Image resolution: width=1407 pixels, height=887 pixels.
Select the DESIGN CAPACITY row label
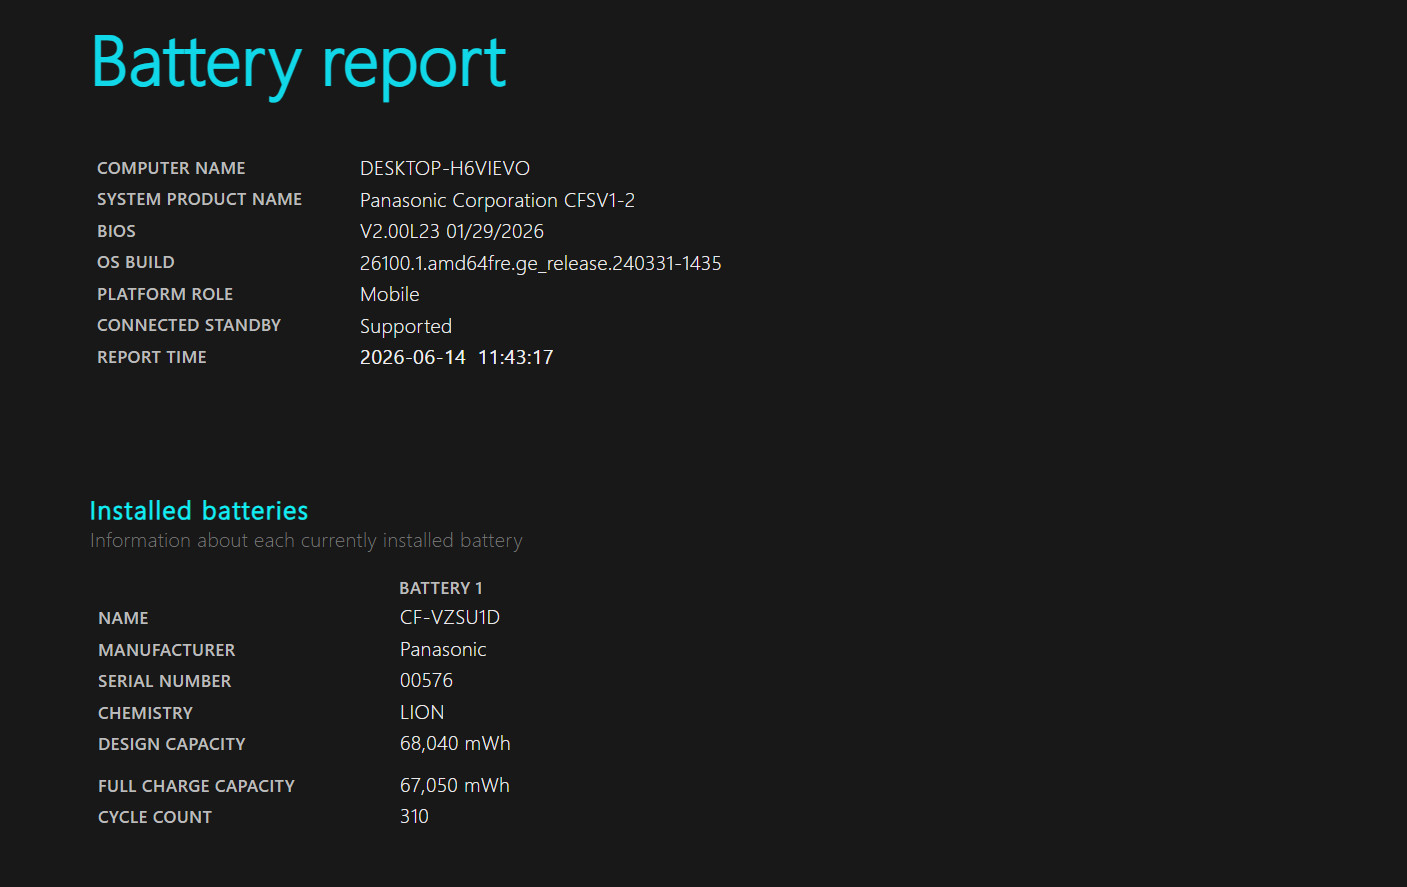click(172, 744)
